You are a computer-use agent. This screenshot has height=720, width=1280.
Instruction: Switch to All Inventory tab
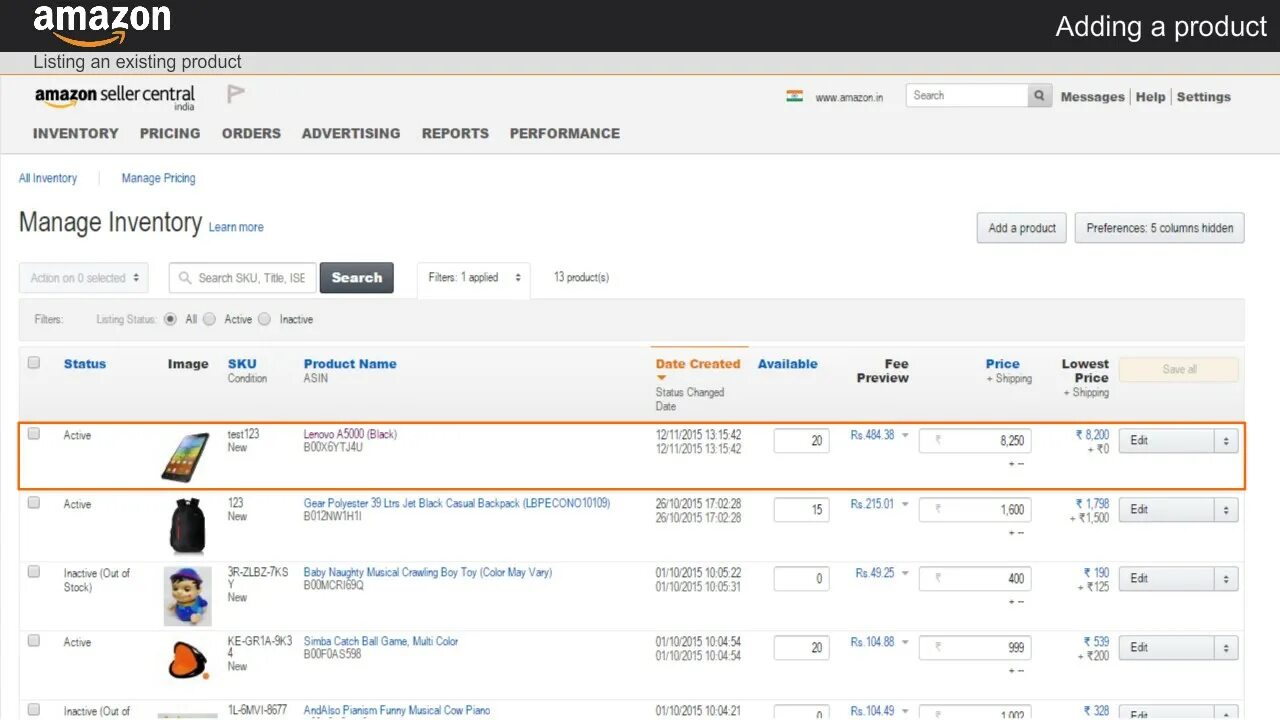tap(48, 178)
